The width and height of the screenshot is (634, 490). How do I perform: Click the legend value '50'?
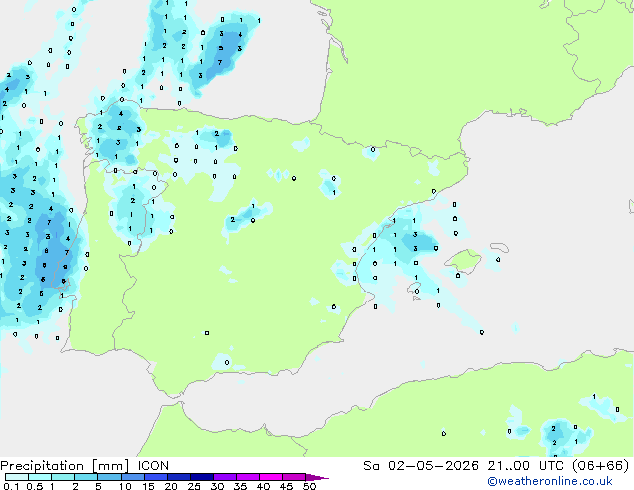pyautogui.click(x=309, y=486)
